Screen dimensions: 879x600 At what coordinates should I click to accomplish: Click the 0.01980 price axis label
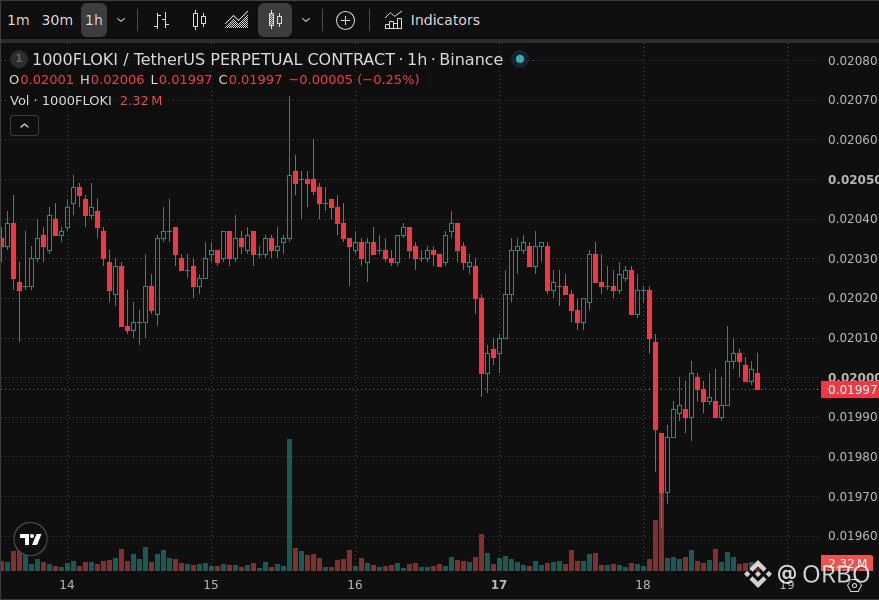pyautogui.click(x=853, y=457)
